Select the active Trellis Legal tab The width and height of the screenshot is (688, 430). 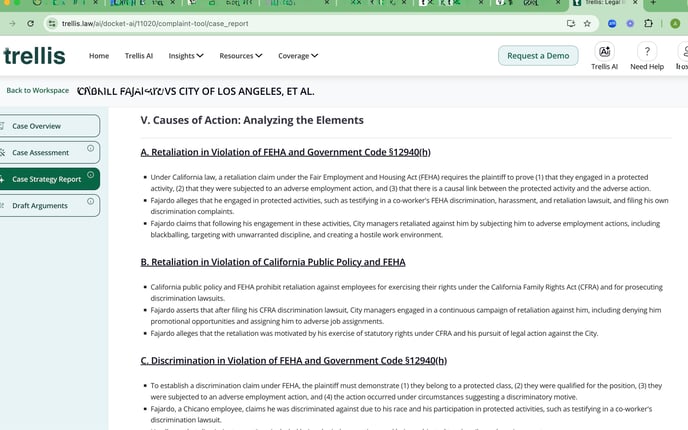pos(606,4)
